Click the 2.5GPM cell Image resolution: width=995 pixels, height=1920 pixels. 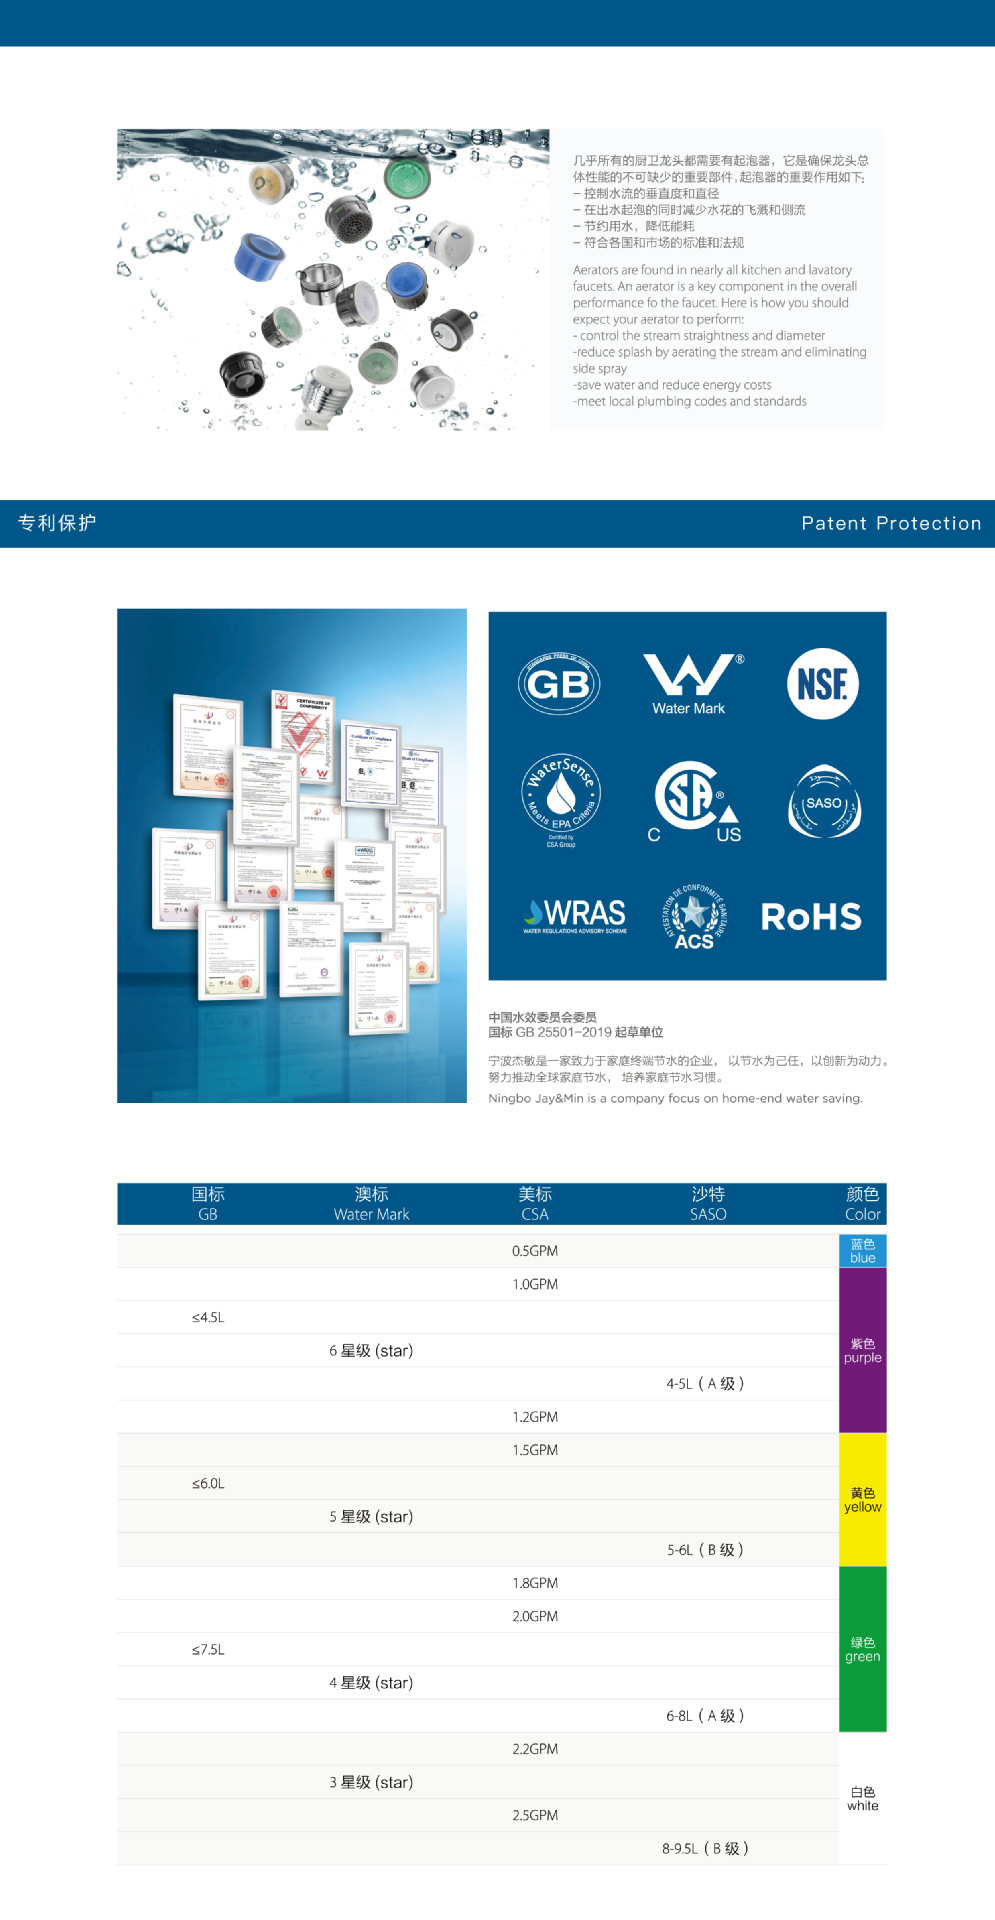[535, 1815]
